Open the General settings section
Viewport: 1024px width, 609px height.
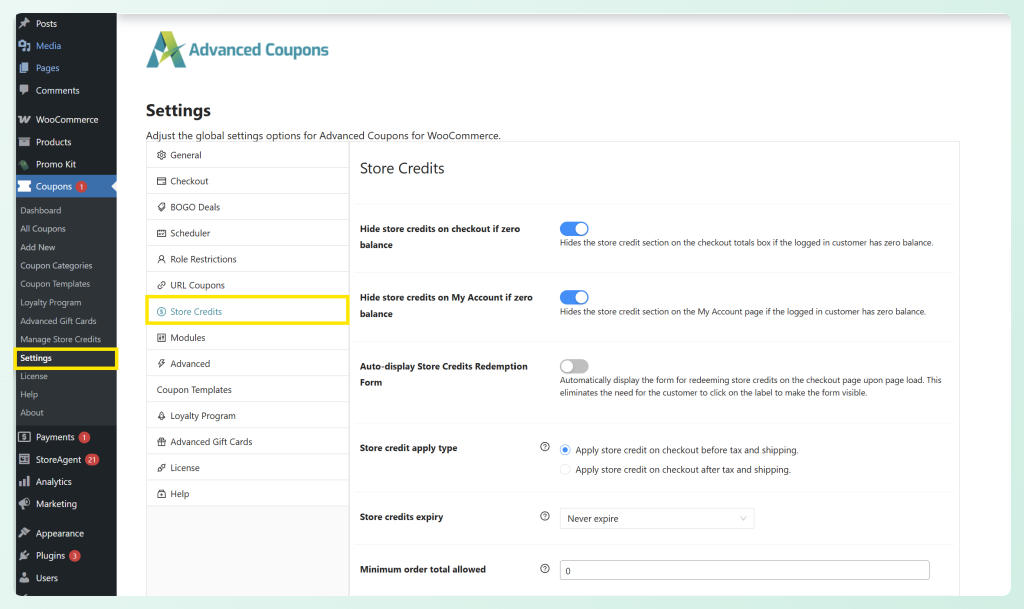(x=160, y=155)
